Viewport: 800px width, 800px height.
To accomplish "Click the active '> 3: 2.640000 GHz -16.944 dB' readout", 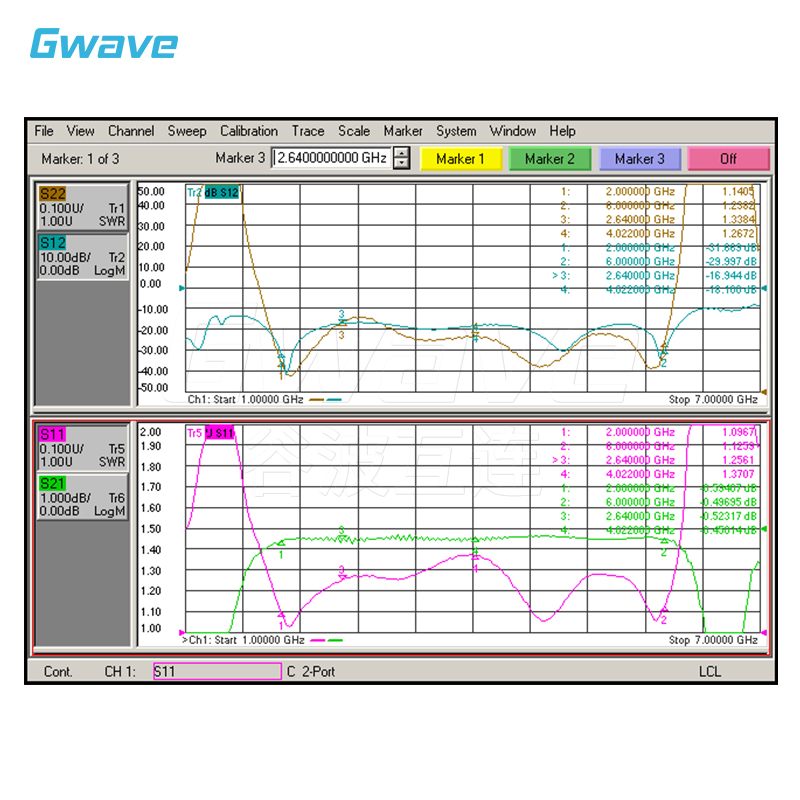I will (x=655, y=276).
